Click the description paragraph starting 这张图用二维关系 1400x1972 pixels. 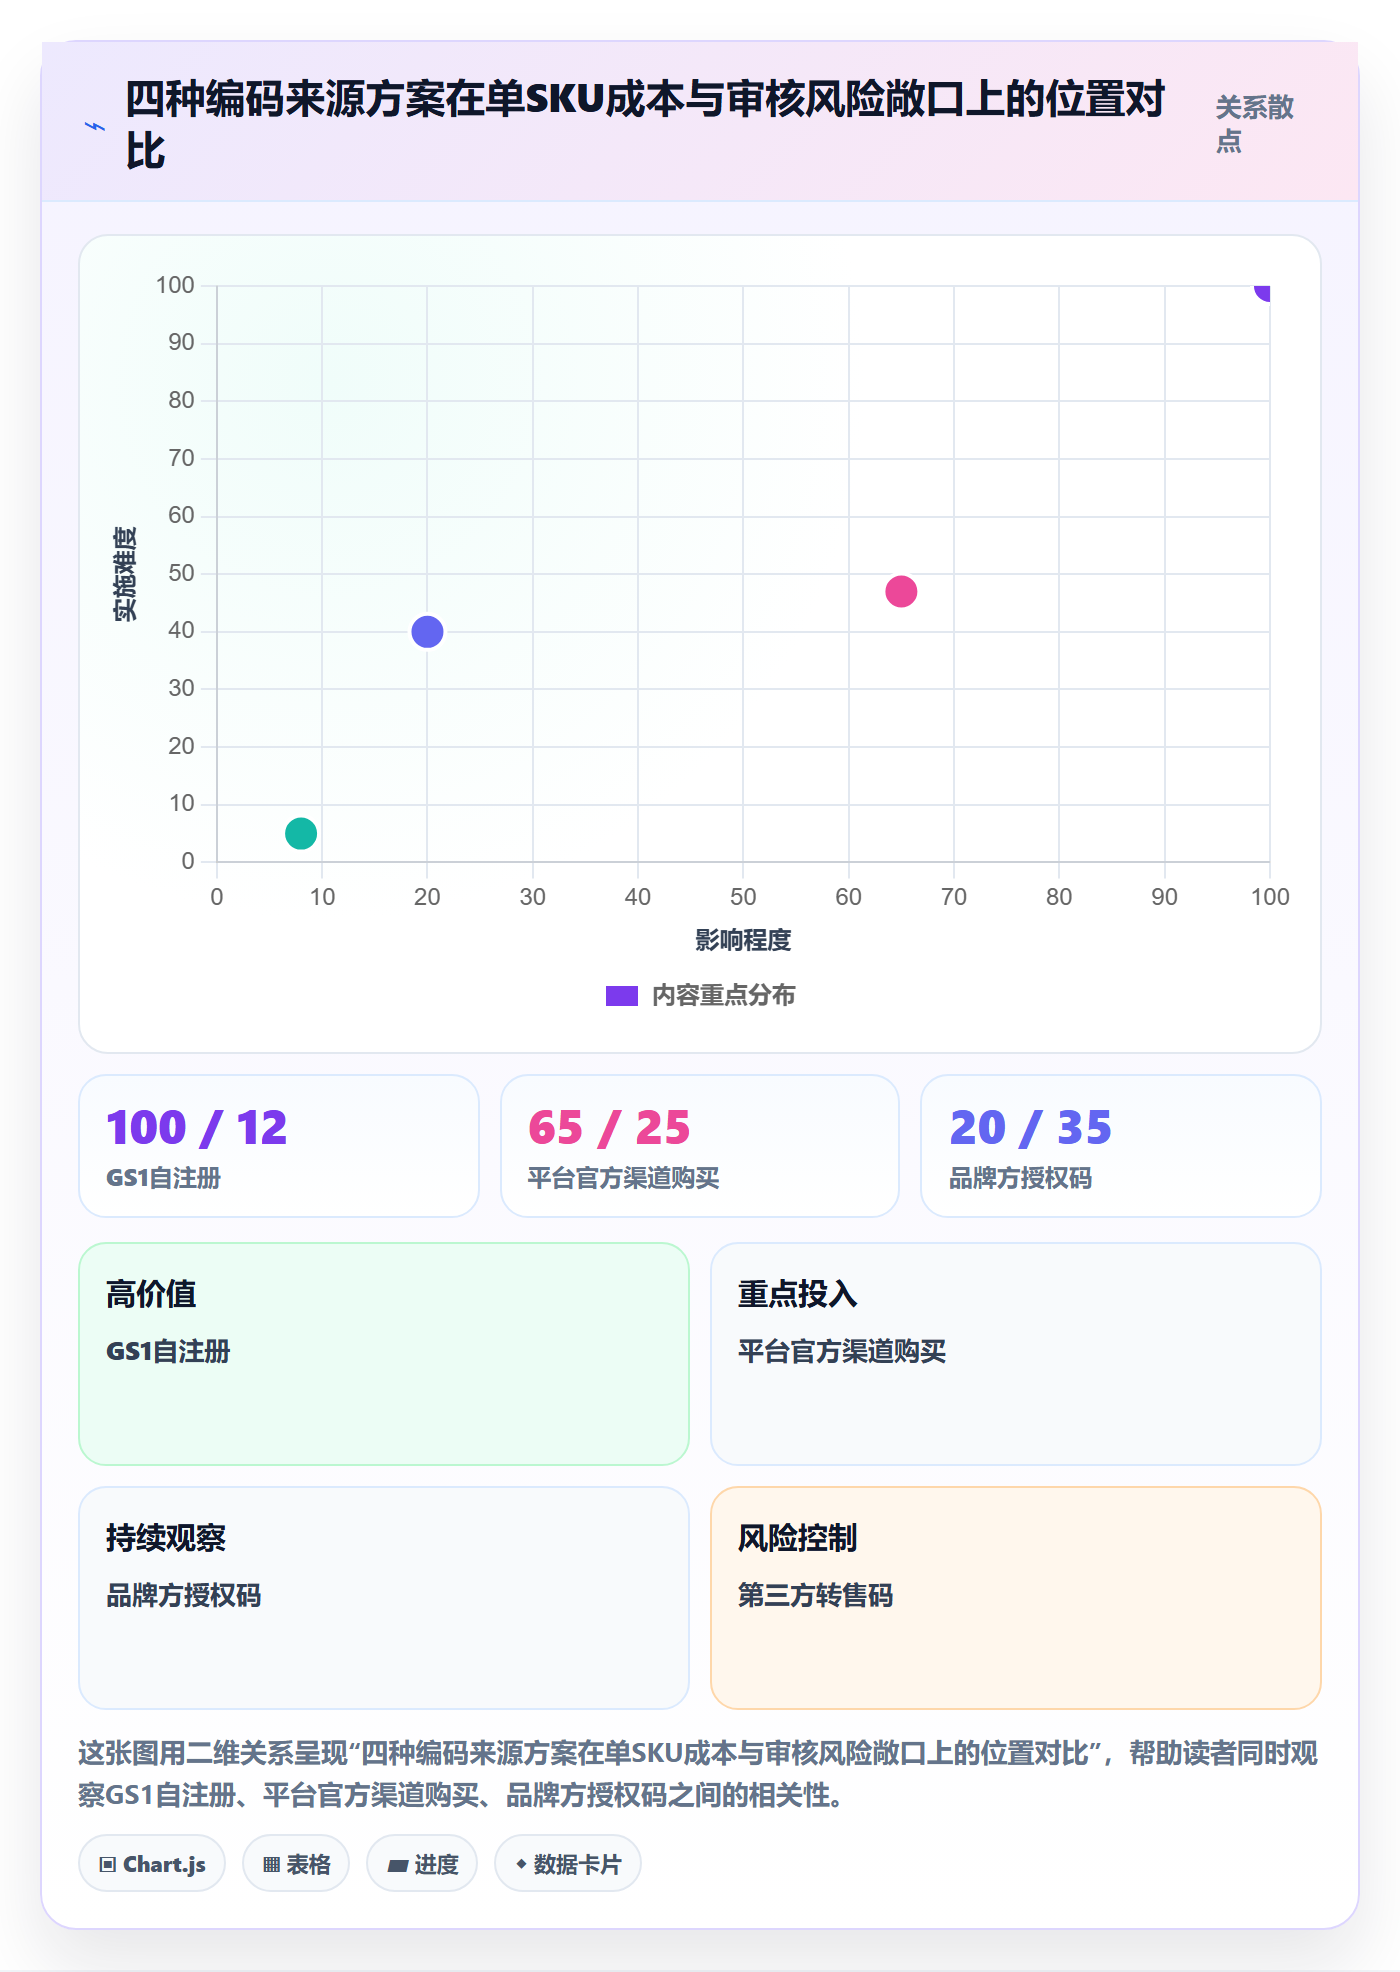pyautogui.click(x=699, y=1774)
